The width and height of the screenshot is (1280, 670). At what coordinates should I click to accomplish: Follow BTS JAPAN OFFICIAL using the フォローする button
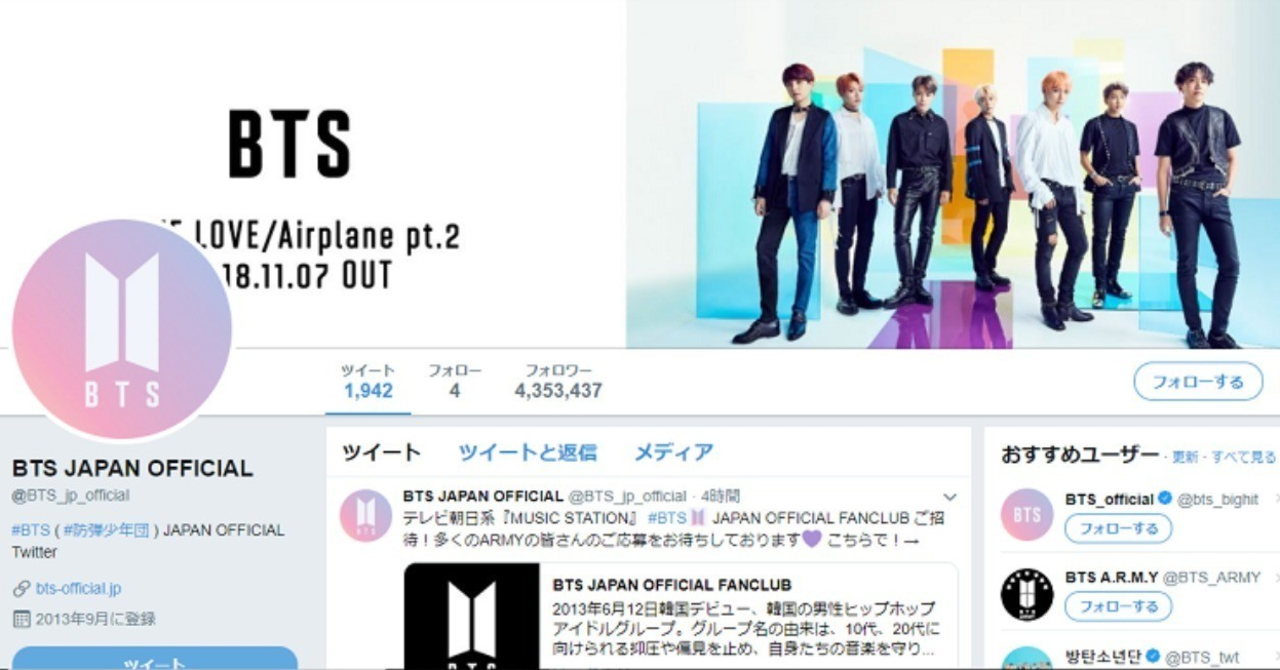(x=1198, y=382)
